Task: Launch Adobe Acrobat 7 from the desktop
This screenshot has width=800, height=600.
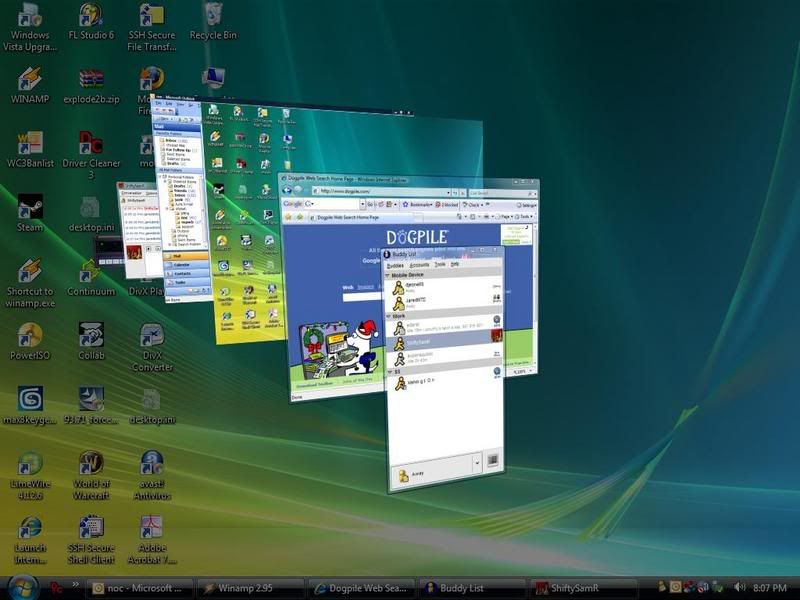Action: coord(152,541)
